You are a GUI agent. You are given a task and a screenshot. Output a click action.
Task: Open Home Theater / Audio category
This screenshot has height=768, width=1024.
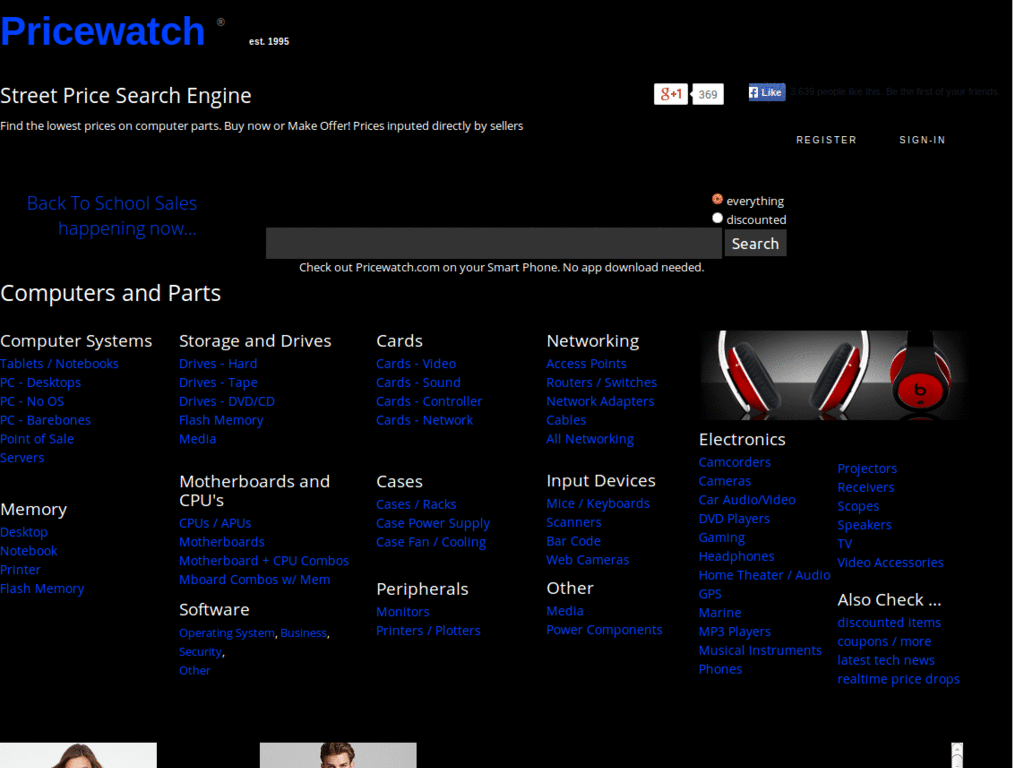pyautogui.click(x=765, y=575)
